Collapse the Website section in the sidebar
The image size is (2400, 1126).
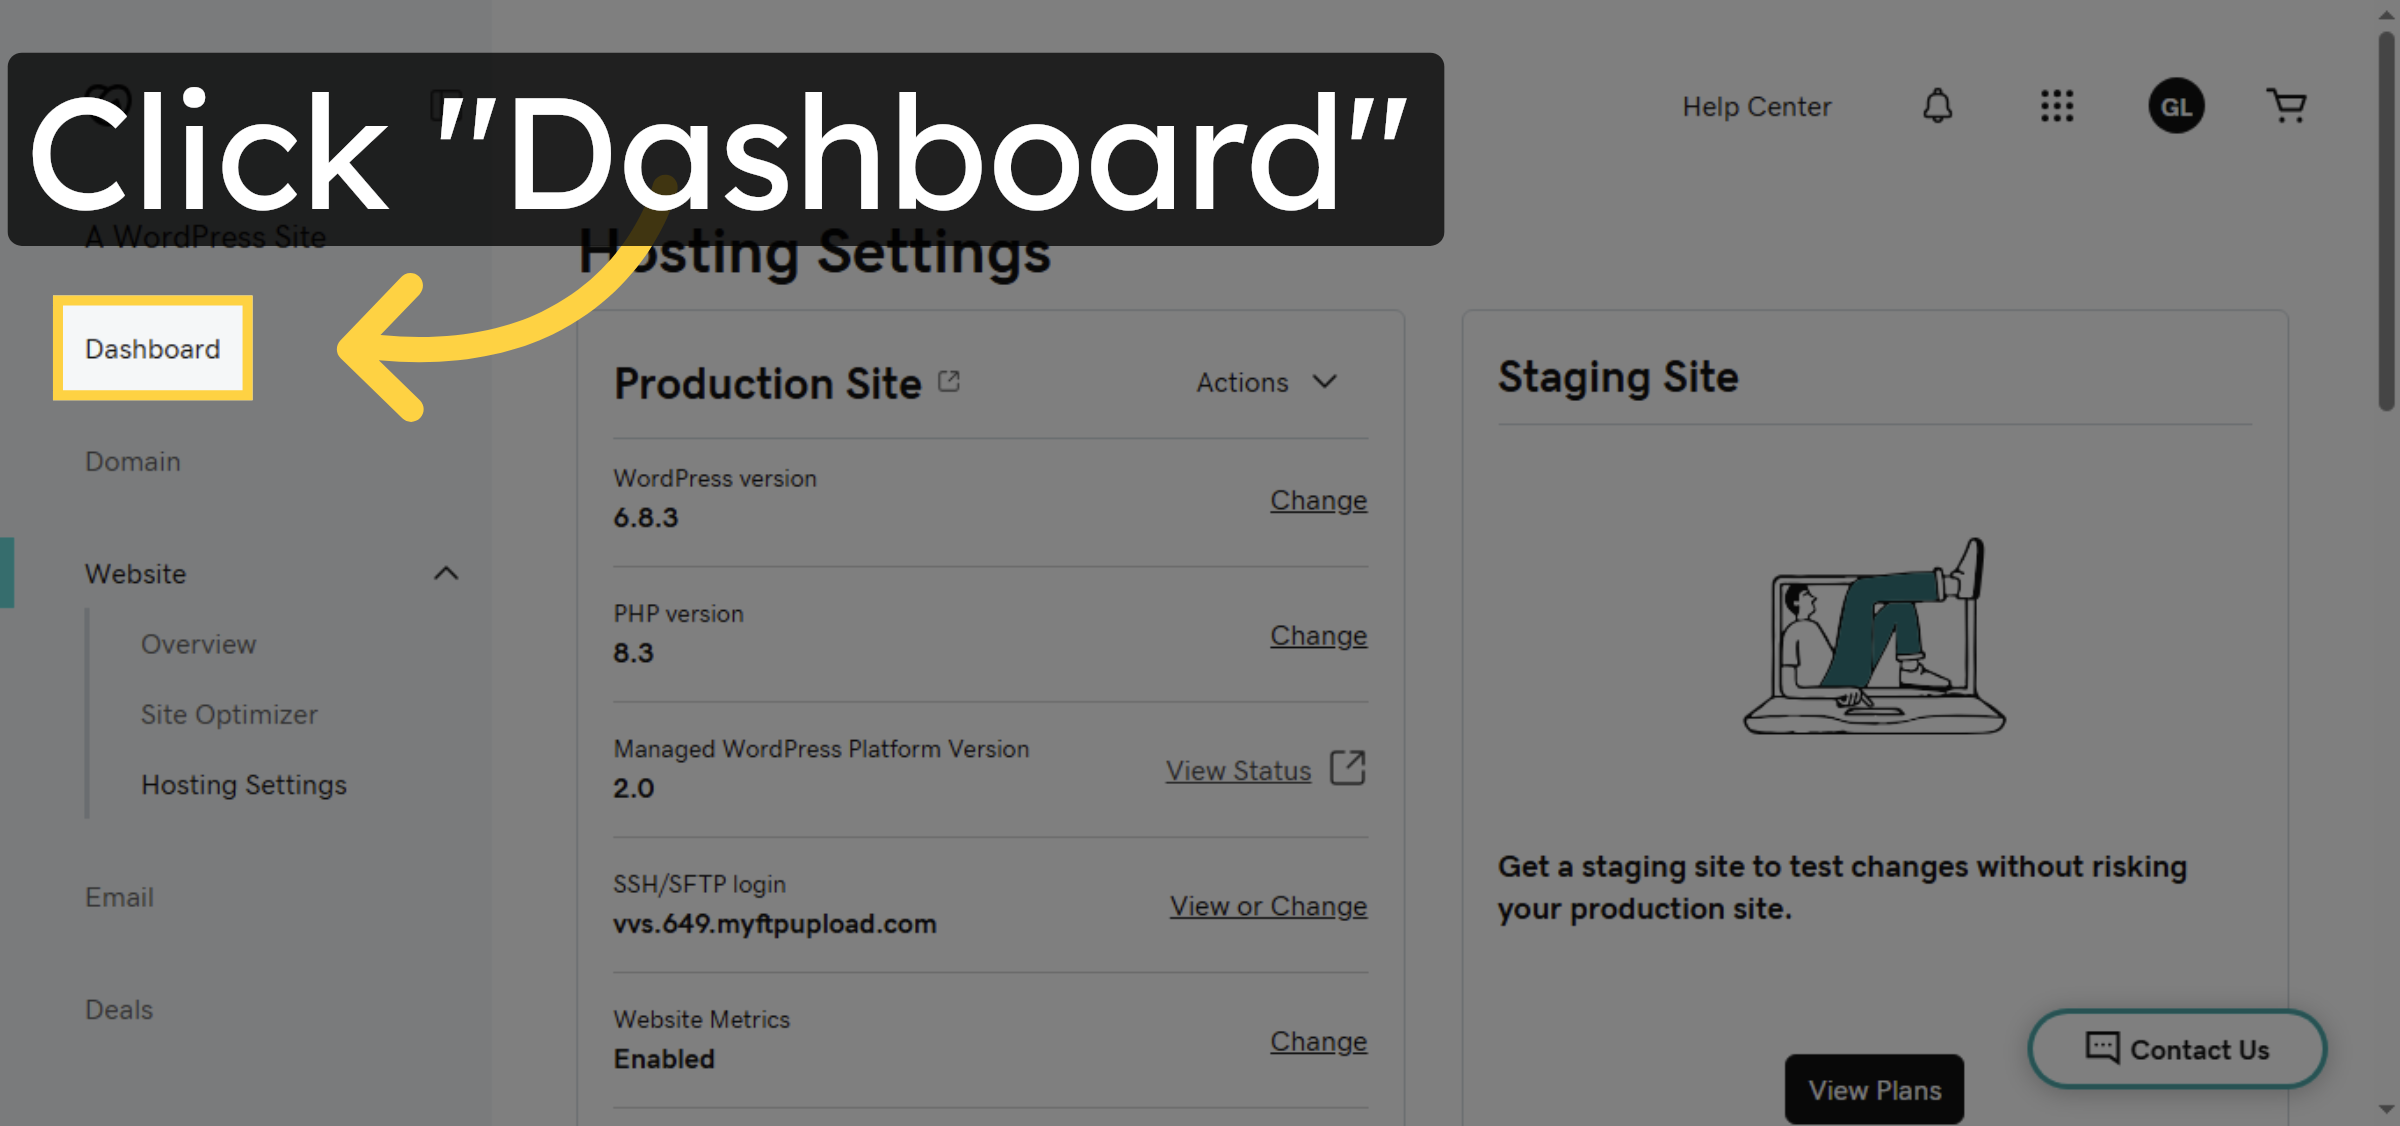click(447, 574)
